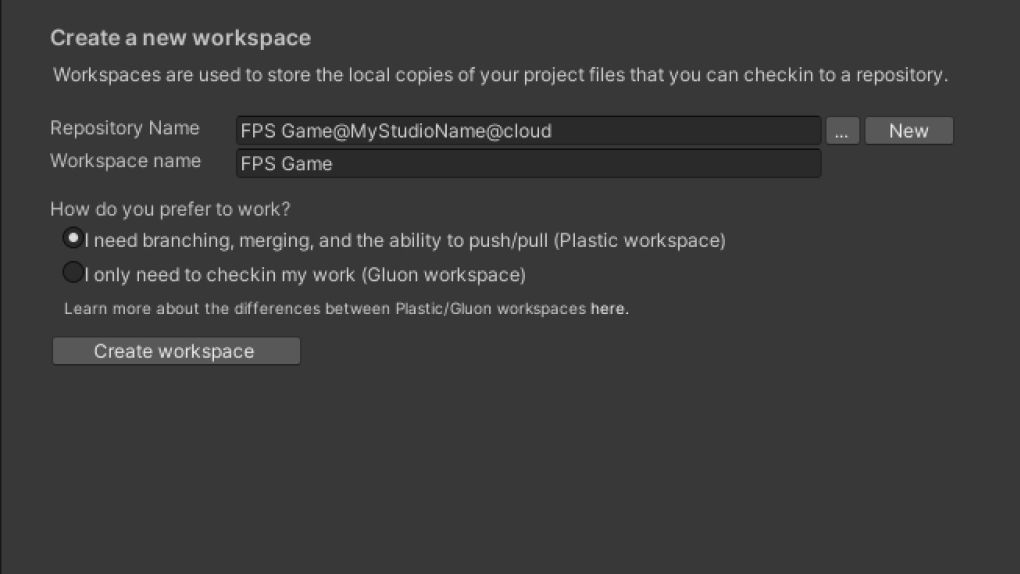Viewport: 1020px width, 574px height.
Task: Select the Plastic workspace radio button
Action: [73, 239]
